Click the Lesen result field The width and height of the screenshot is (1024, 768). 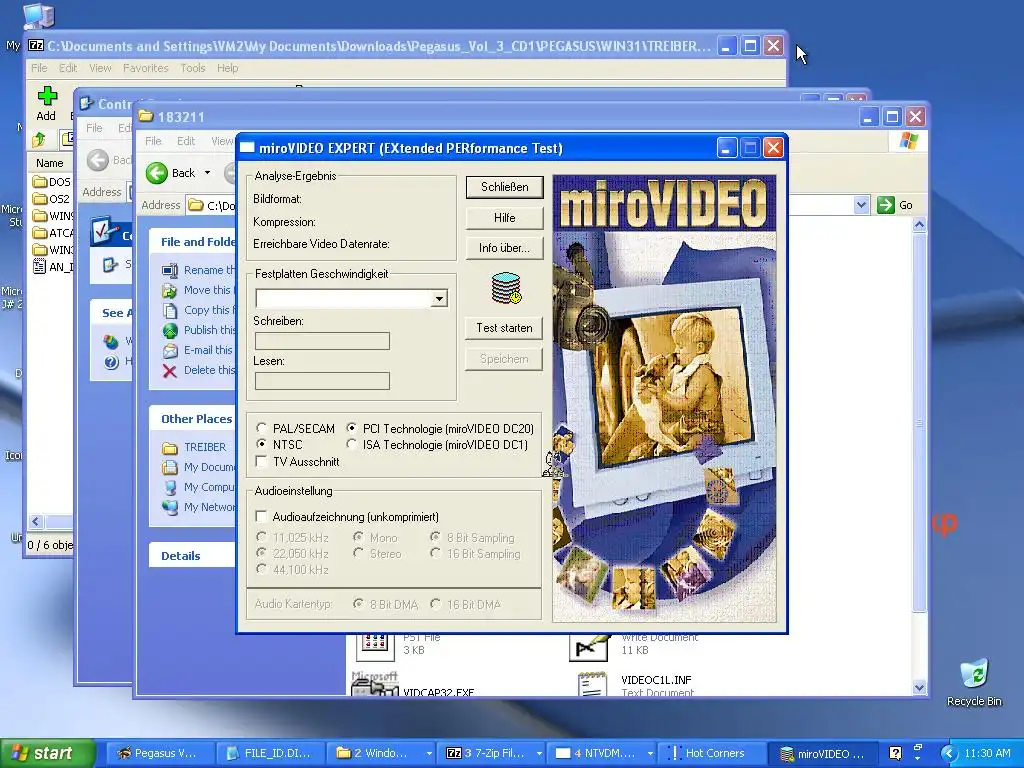click(322, 381)
